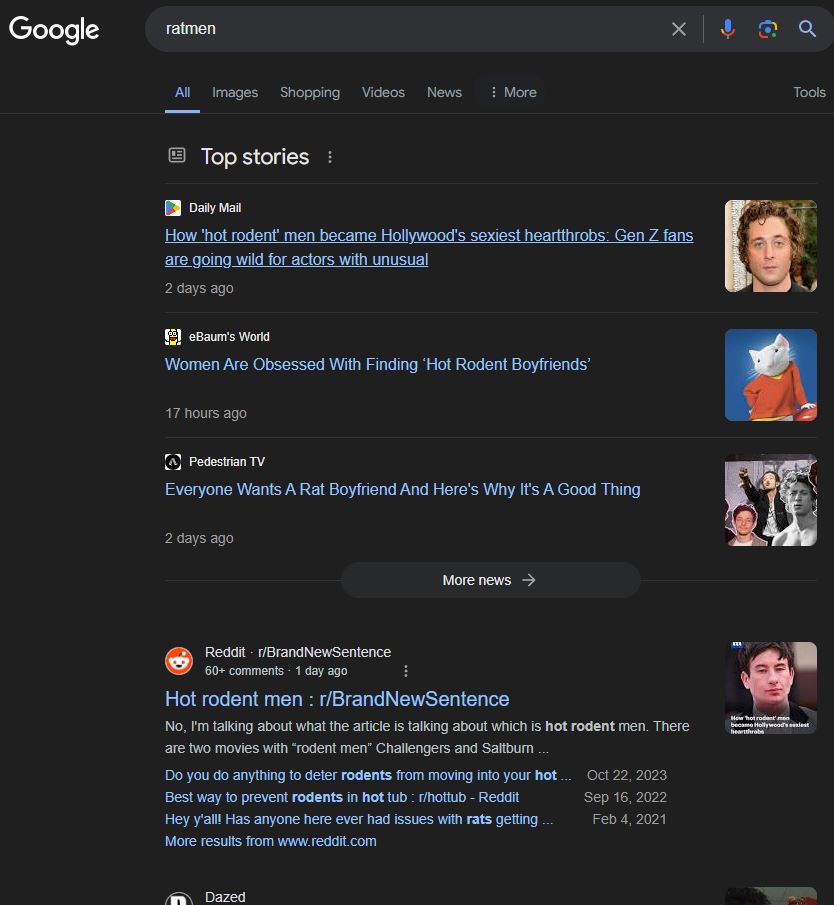
Task: Click the Daily Mail source name
Action: click(215, 208)
